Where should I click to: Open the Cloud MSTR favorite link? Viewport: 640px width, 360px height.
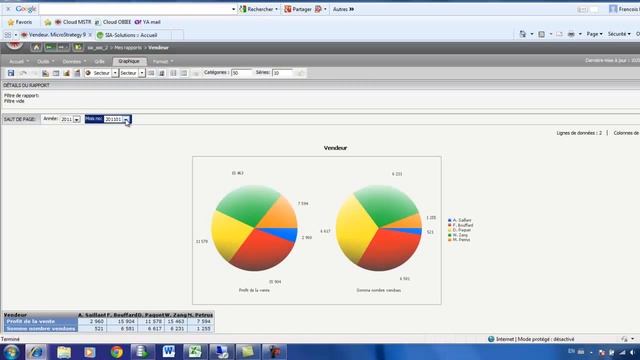coord(73,22)
